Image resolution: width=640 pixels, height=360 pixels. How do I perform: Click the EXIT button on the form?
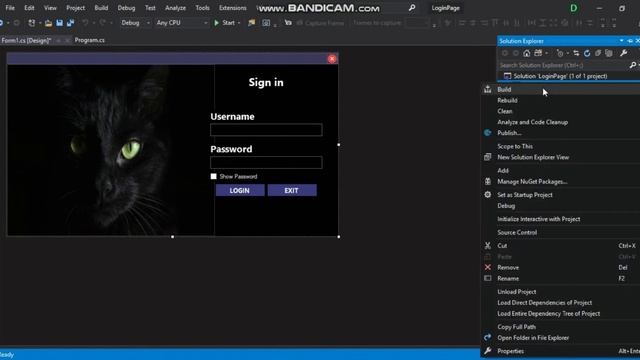click(292, 190)
